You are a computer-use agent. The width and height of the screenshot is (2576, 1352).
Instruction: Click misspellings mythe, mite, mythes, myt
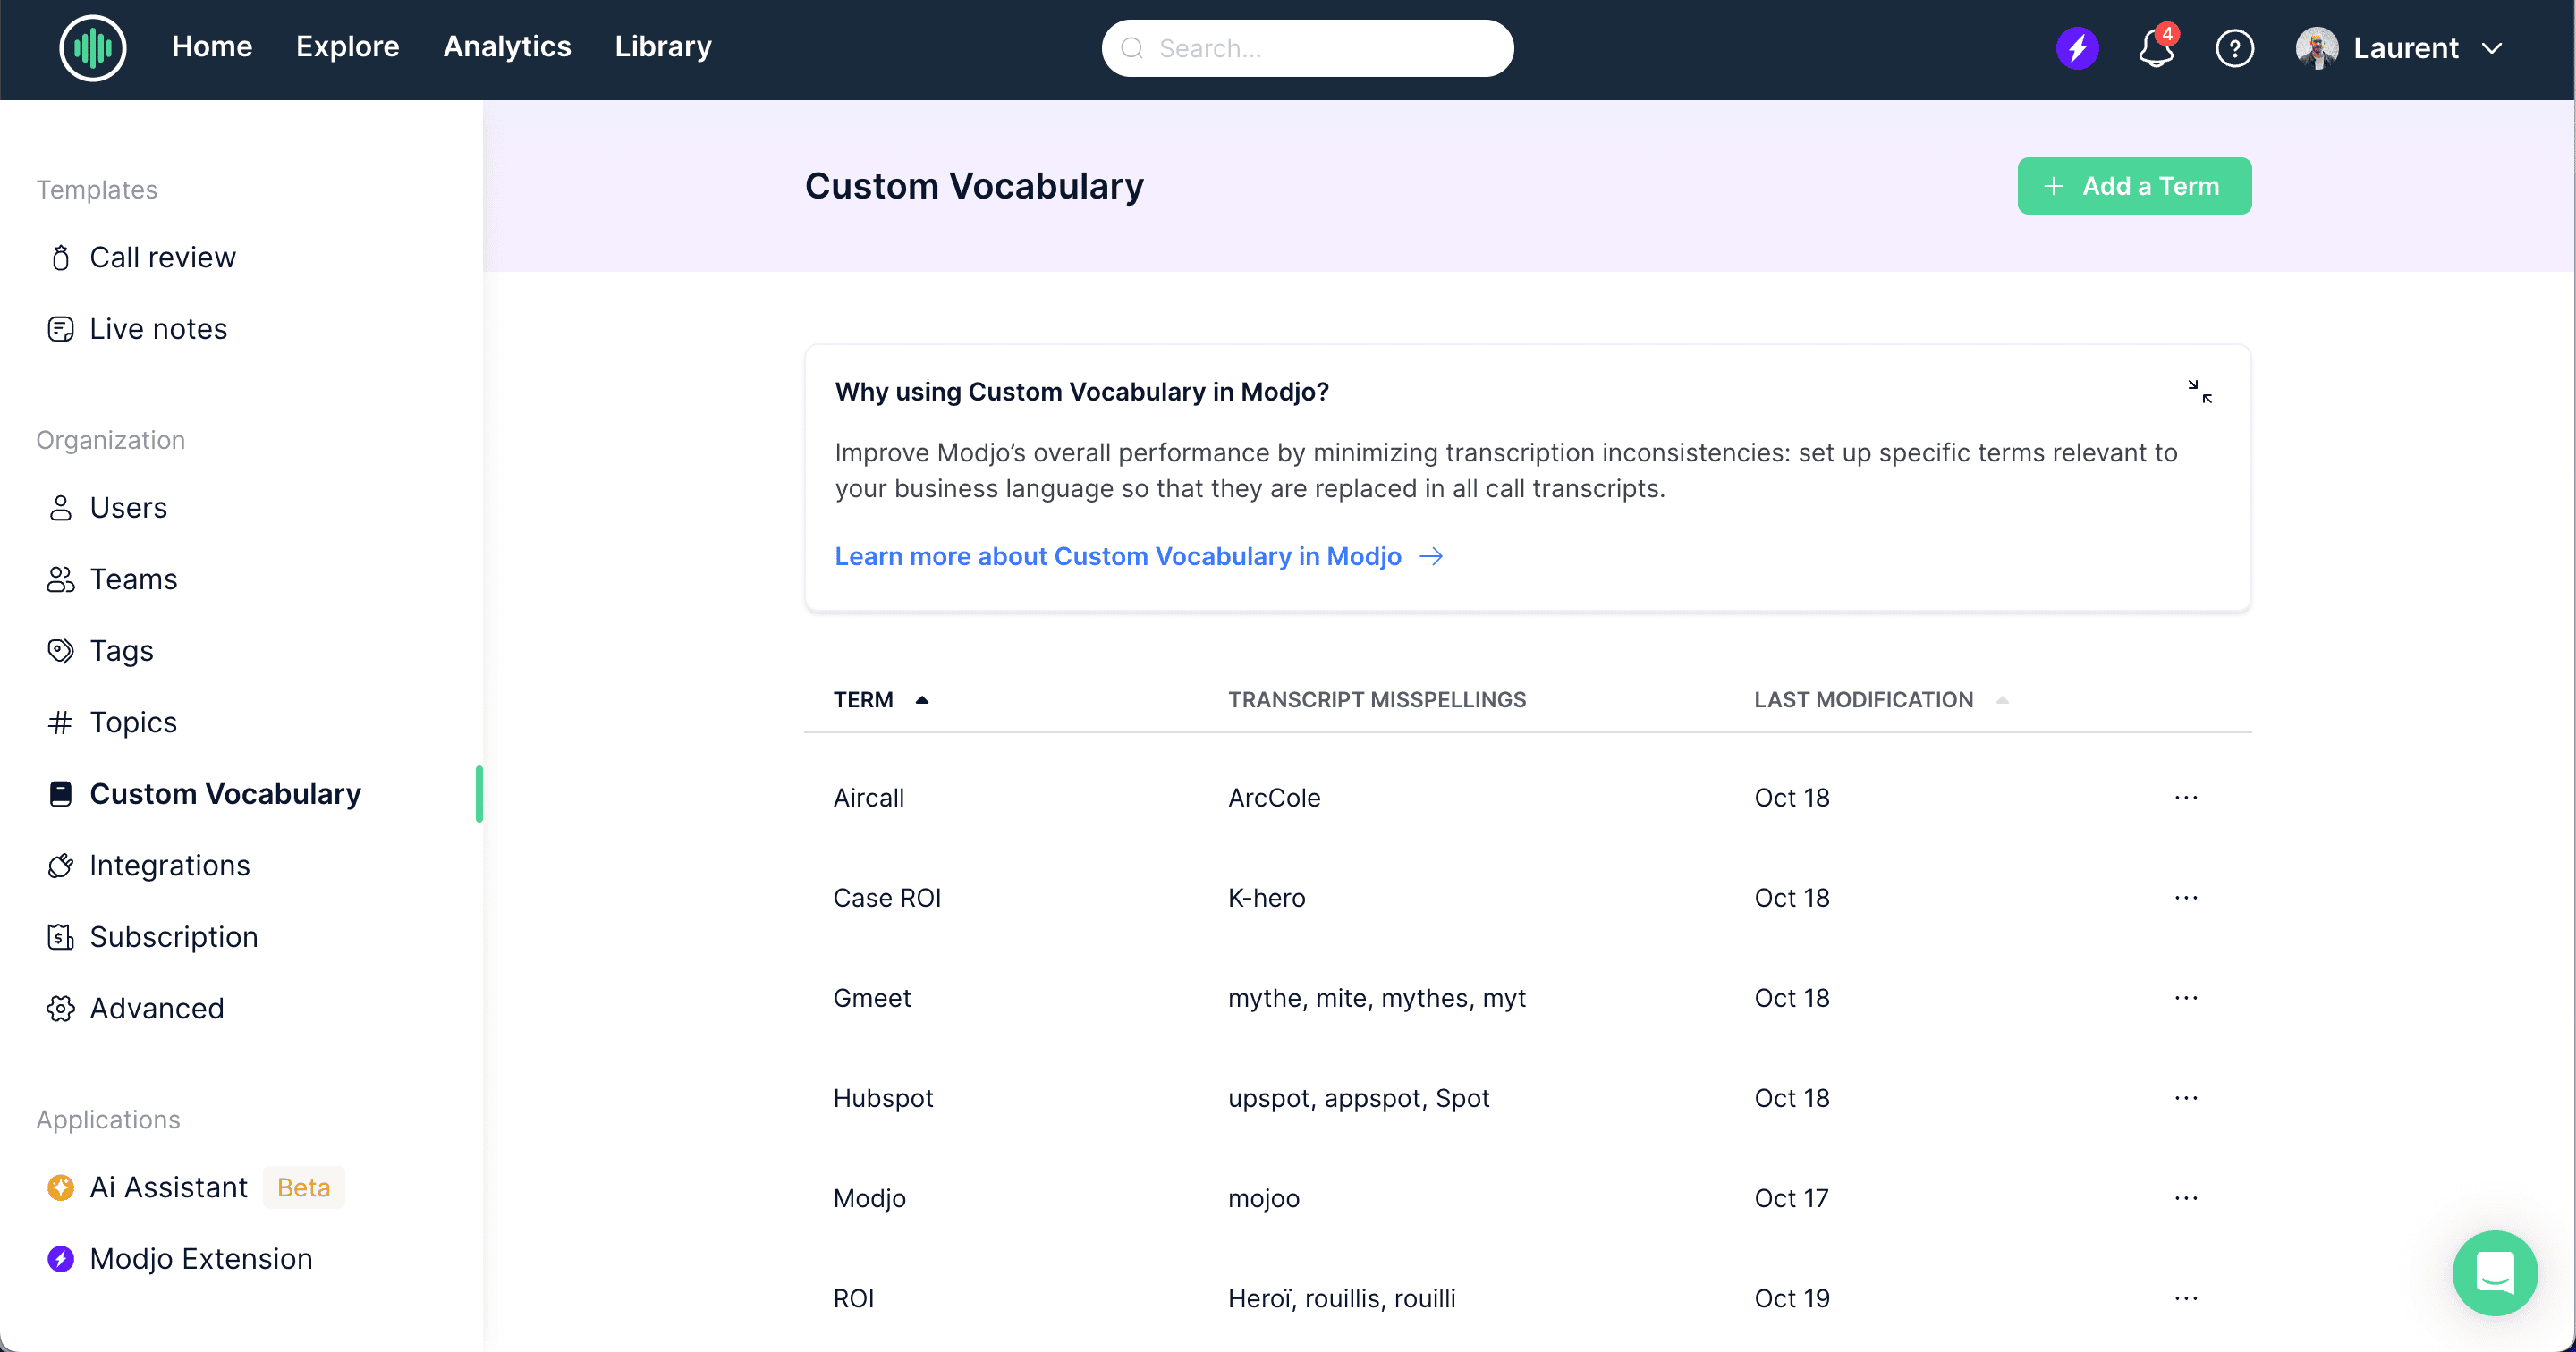[x=1377, y=998]
